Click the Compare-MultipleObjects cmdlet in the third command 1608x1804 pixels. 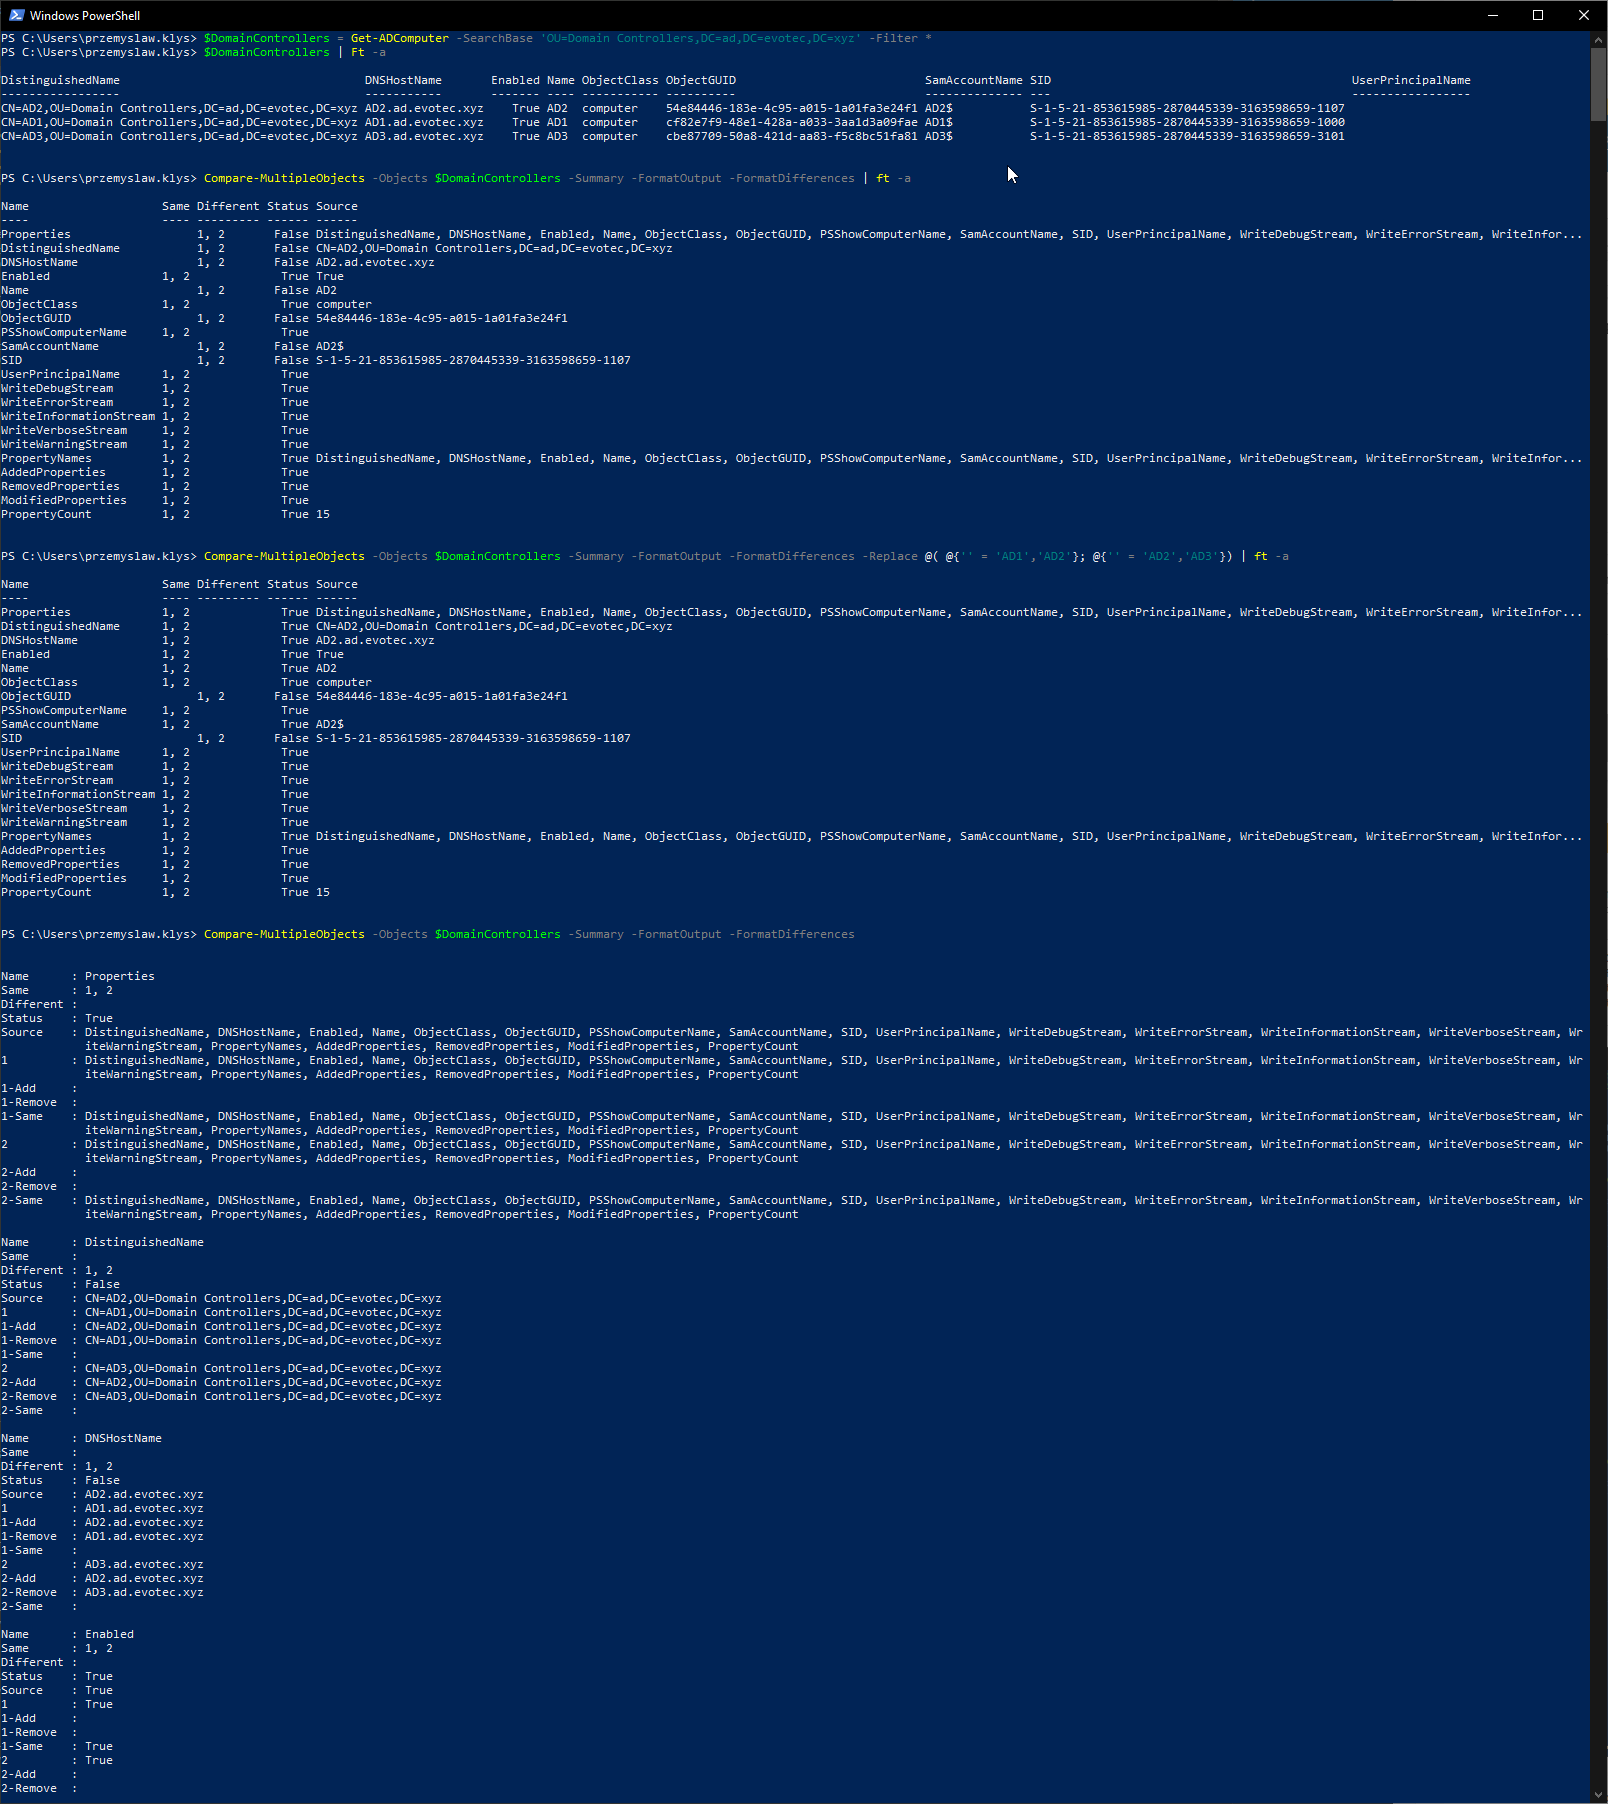283,934
